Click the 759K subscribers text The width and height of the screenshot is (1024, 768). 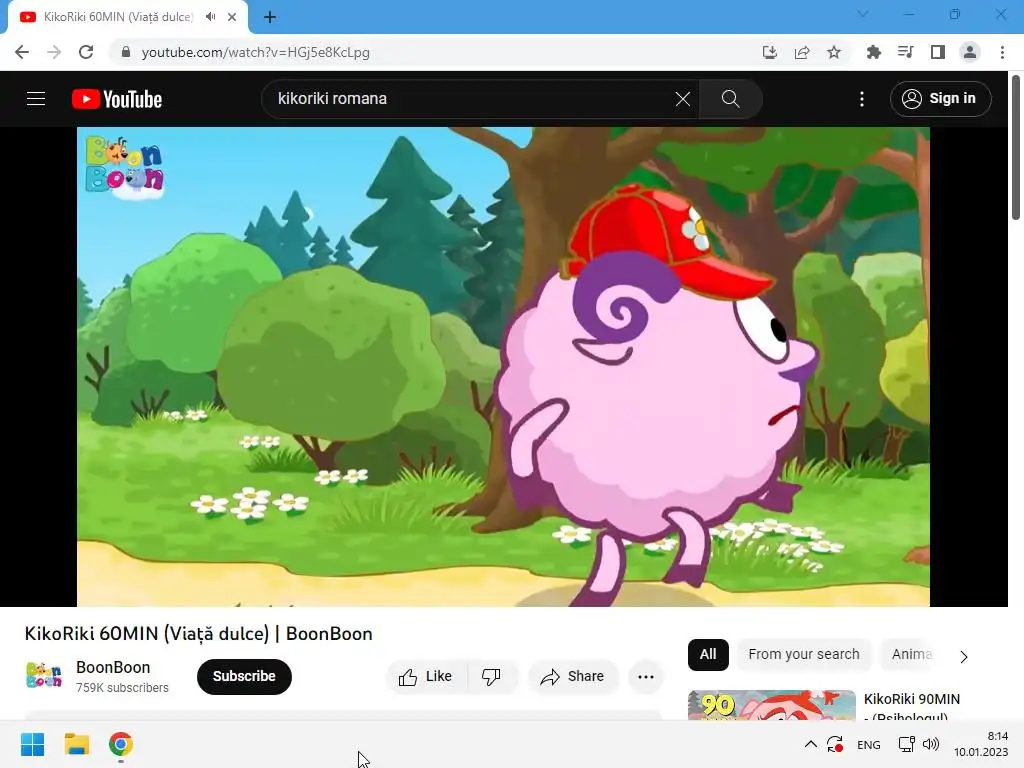(x=122, y=688)
